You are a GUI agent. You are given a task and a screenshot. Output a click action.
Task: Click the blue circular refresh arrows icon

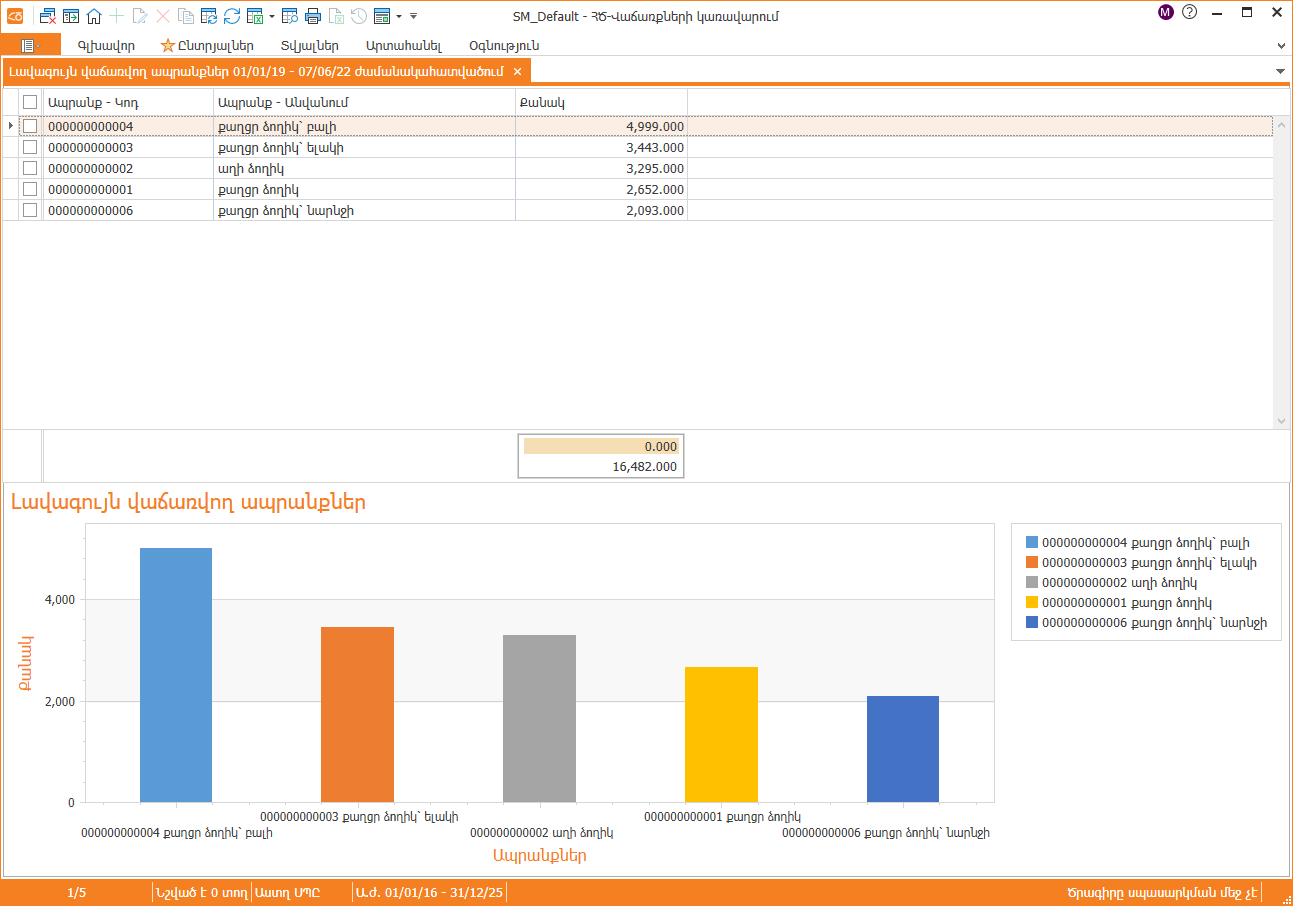click(x=232, y=16)
